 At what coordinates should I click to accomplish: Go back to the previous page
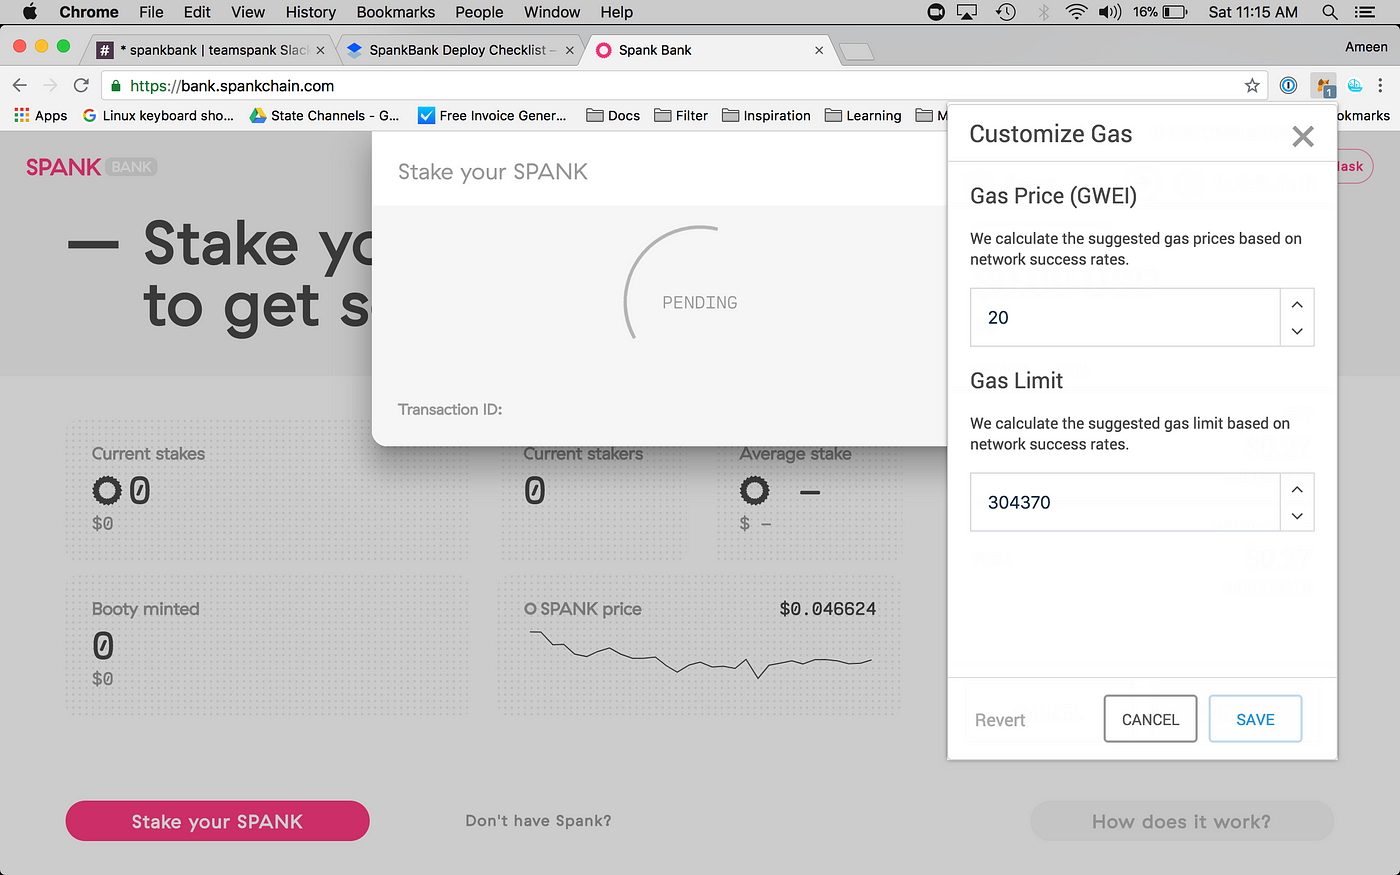[20, 86]
